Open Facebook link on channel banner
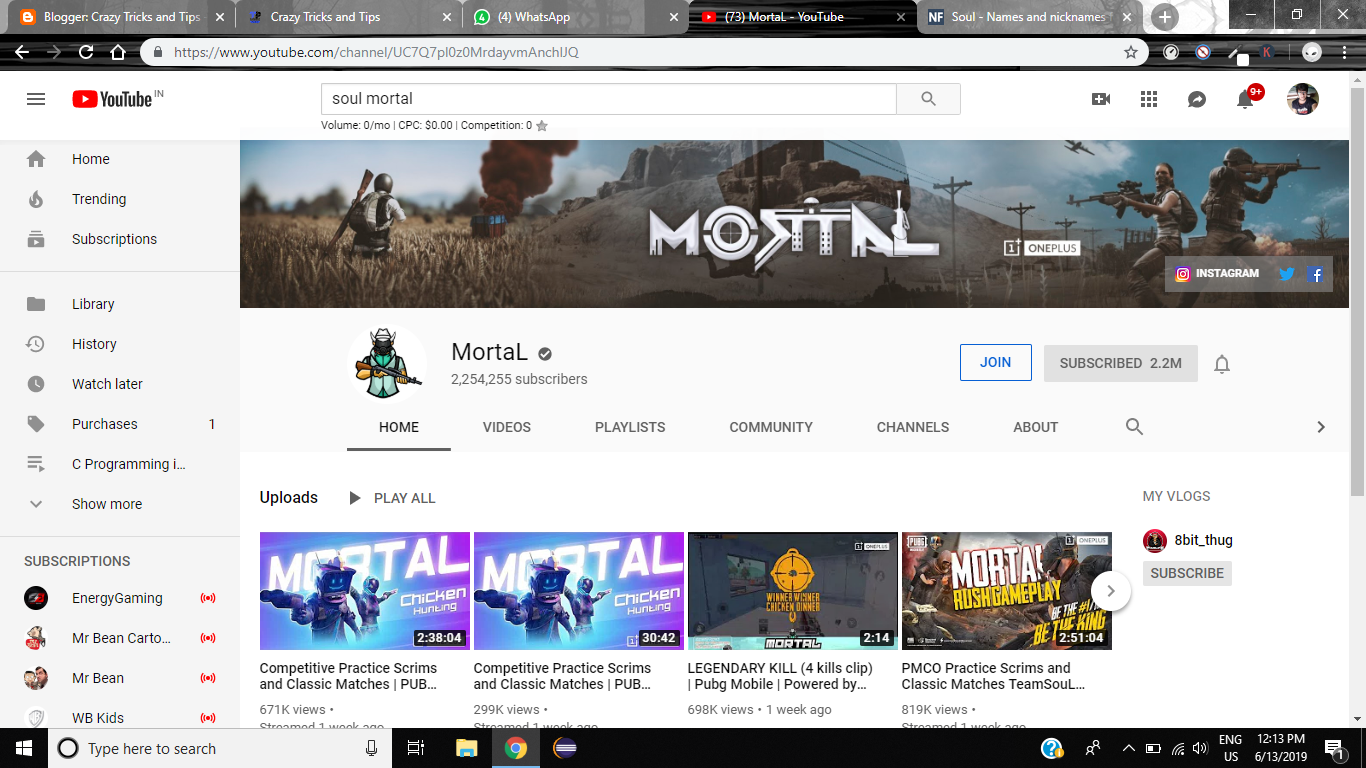This screenshot has height=768, width=1366. click(x=1316, y=274)
